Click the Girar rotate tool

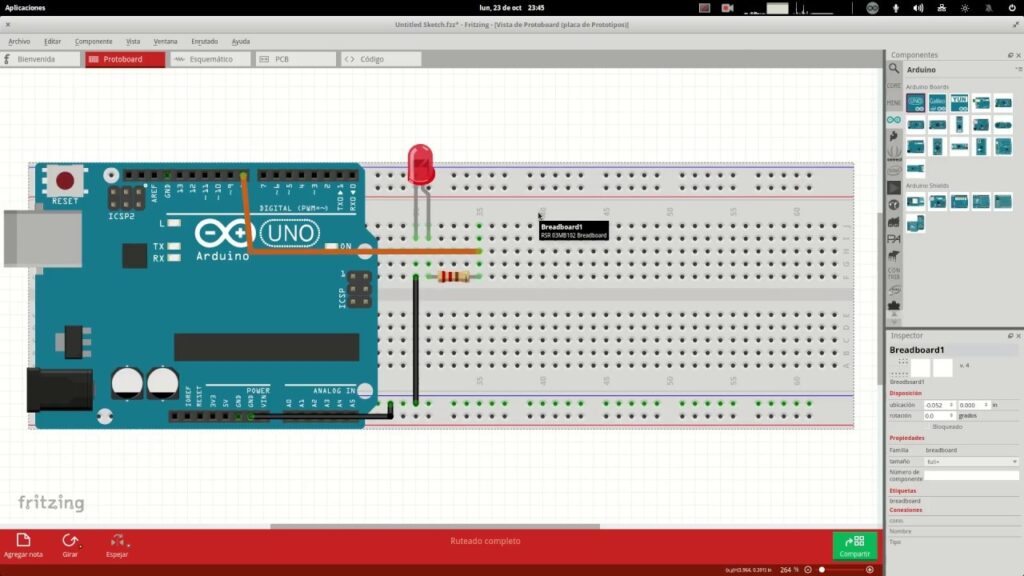pos(70,545)
